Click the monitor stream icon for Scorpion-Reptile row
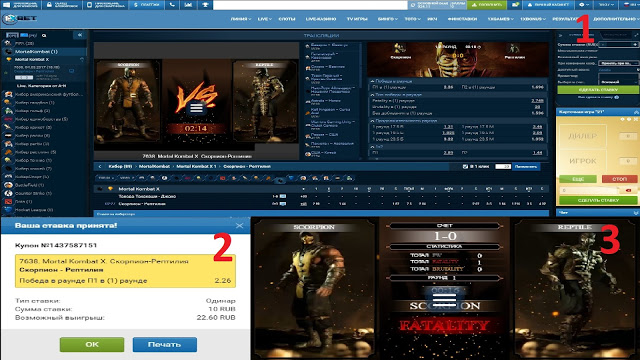Image resolution: width=640 pixels, height=360 pixels. pos(282,204)
